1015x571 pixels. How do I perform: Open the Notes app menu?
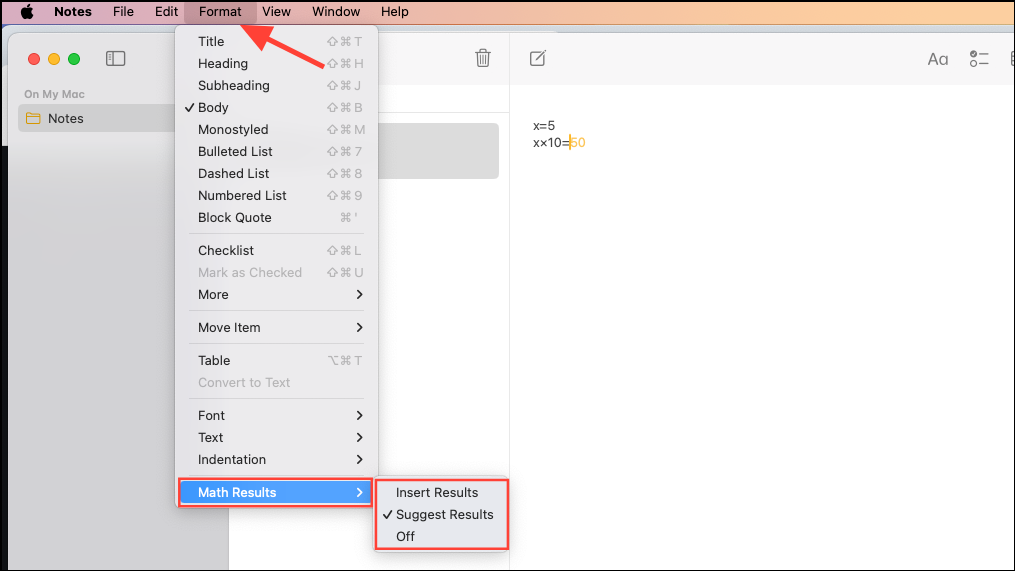click(72, 12)
